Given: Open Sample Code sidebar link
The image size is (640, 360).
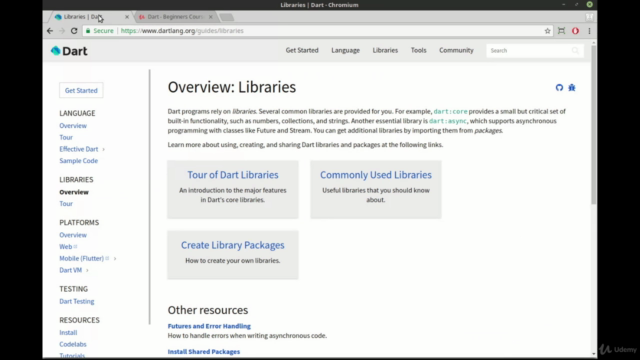Looking at the screenshot, I should 78,161.
